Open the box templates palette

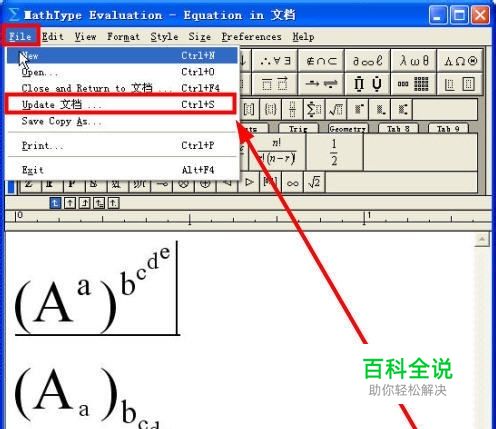(x=460, y=84)
